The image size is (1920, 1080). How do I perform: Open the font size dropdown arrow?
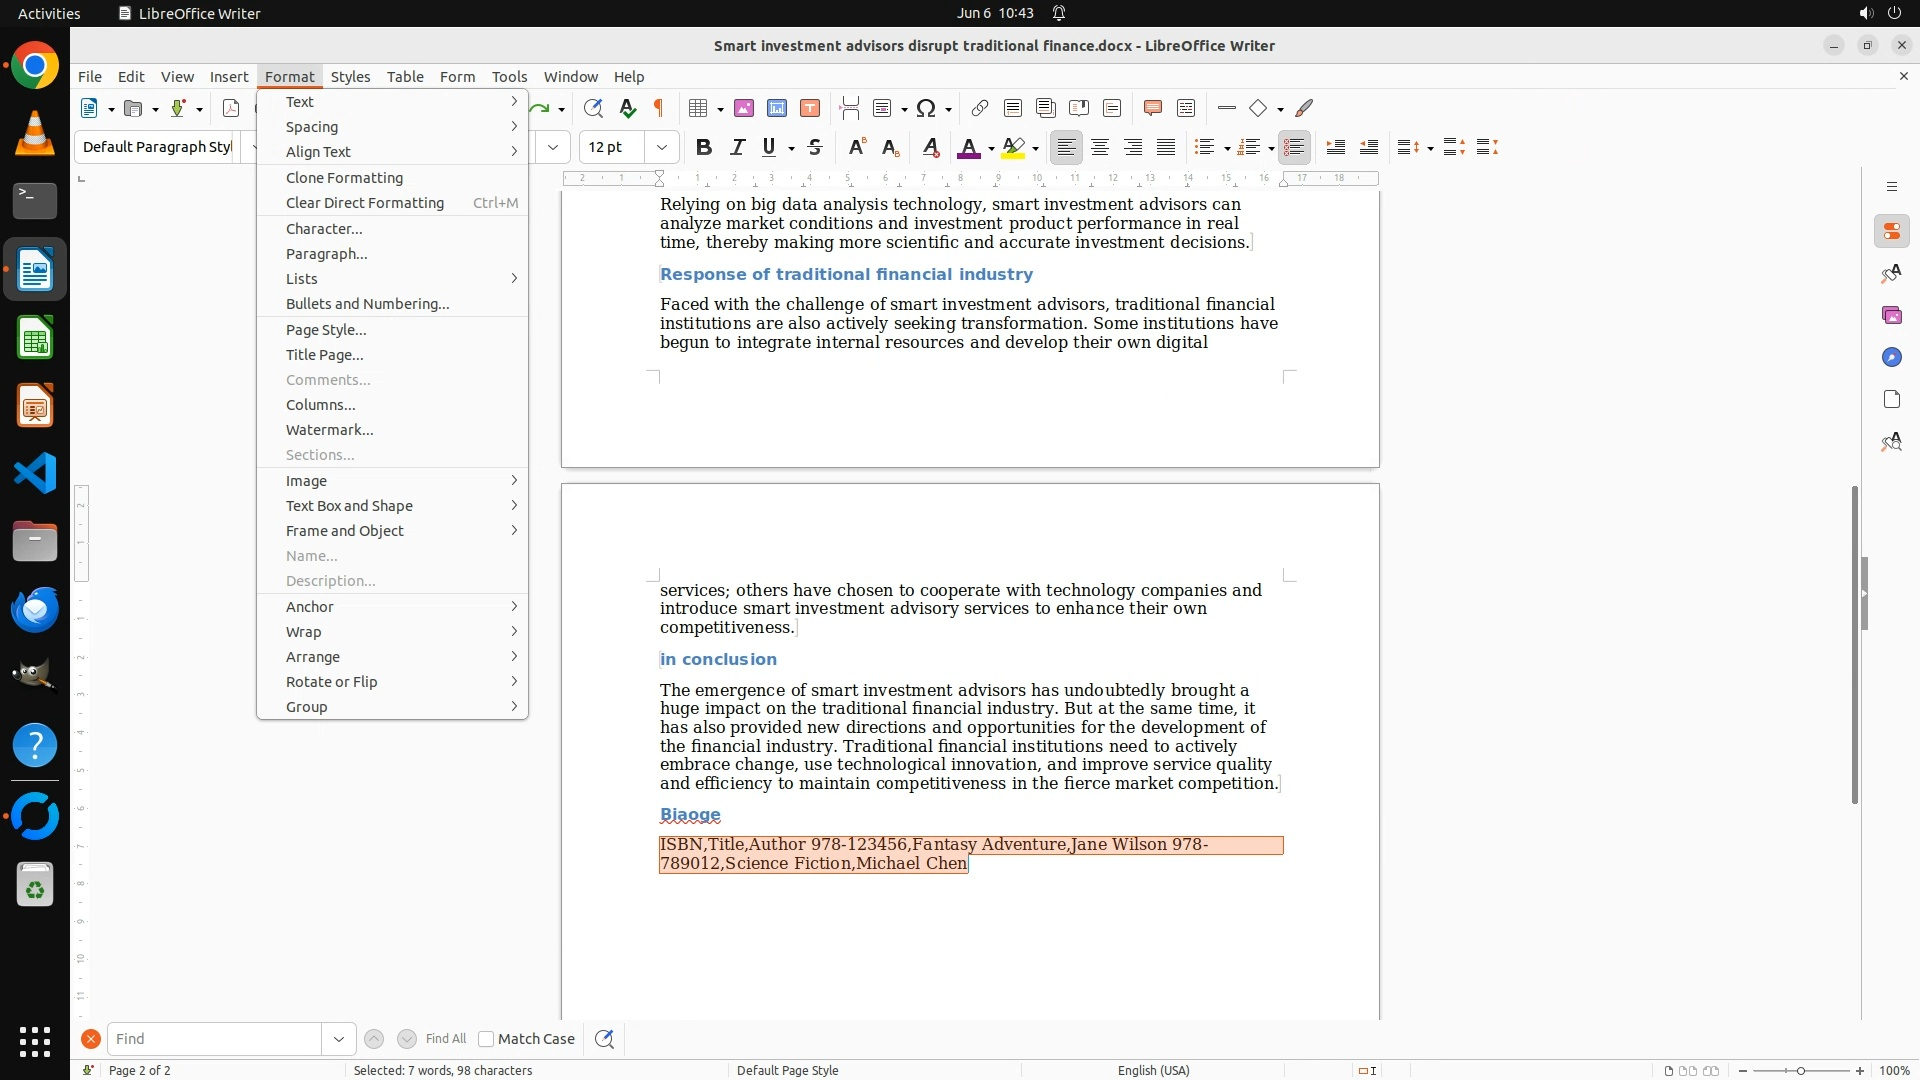point(661,148)
